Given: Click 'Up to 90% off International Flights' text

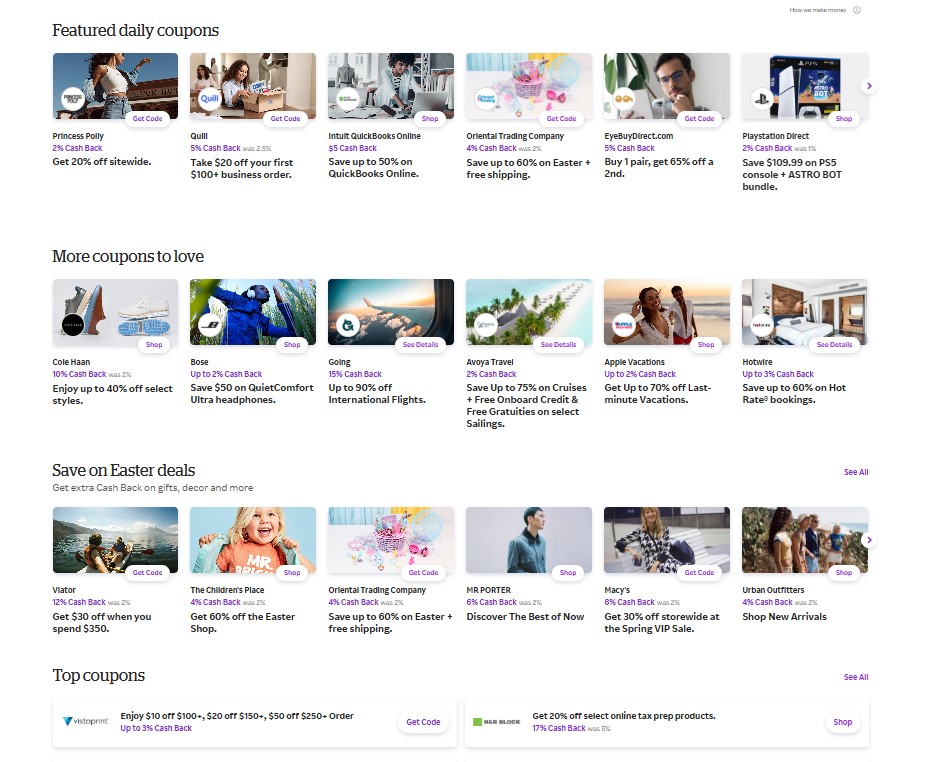Looking at the screenshot, I should point(377,393).
